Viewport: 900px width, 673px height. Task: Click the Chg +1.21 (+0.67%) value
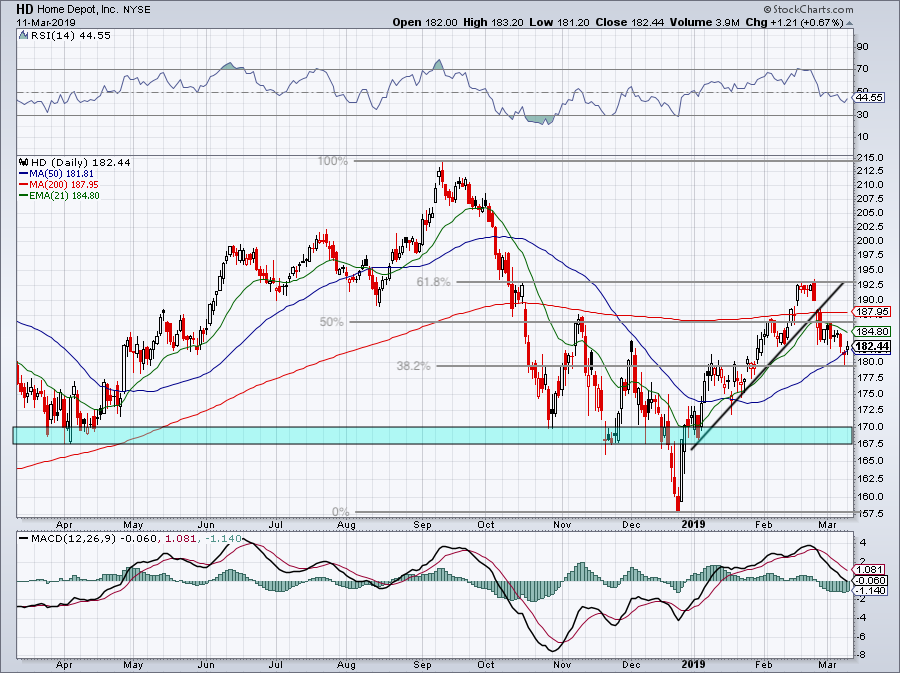pos(796,22)
